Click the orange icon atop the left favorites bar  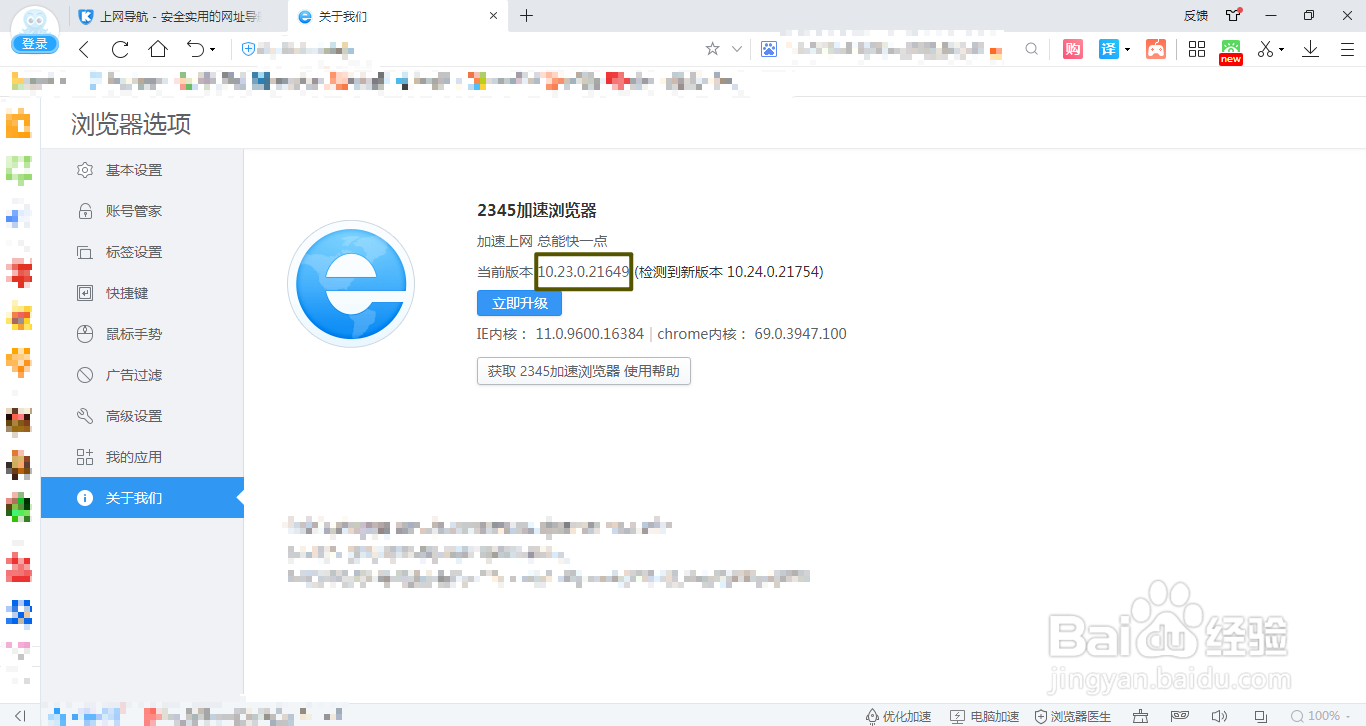[19, 124]
